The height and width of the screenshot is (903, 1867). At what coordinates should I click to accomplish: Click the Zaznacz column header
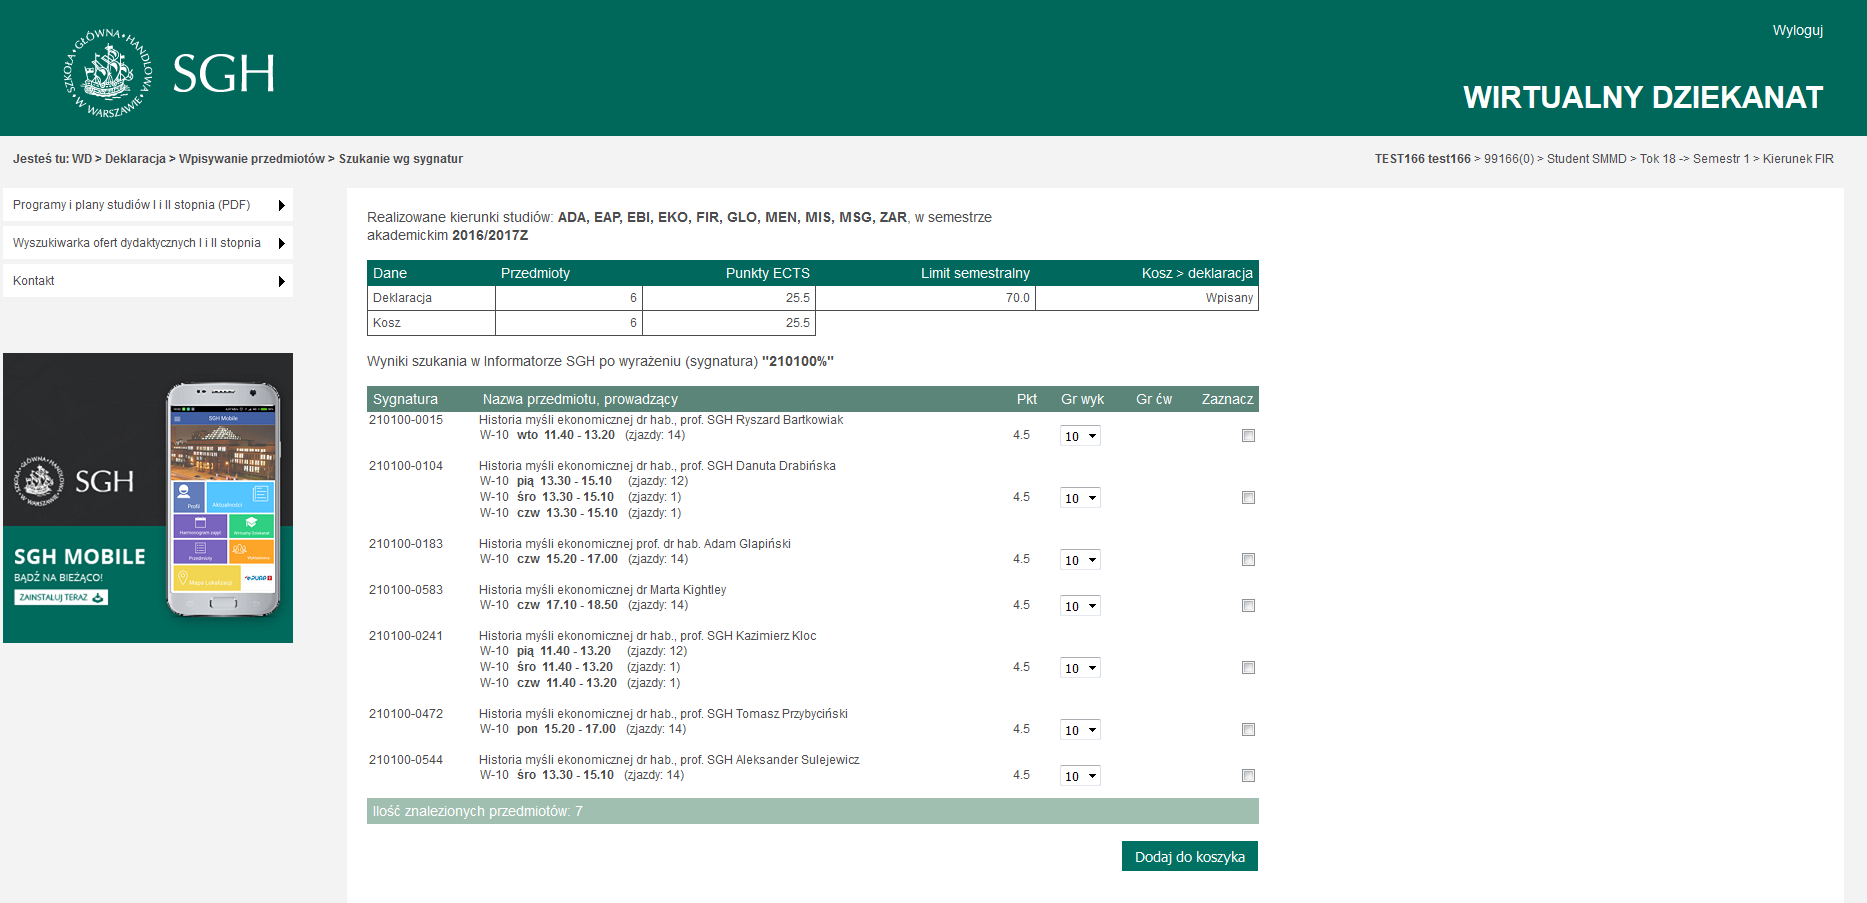1227,399
